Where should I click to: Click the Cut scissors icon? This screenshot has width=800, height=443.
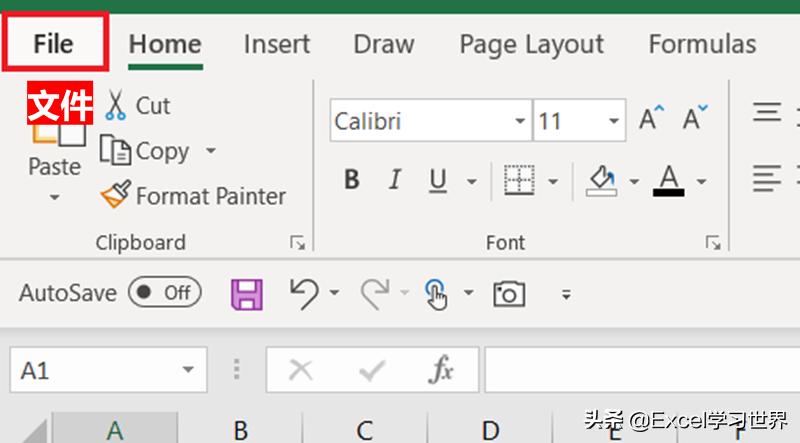116,105
